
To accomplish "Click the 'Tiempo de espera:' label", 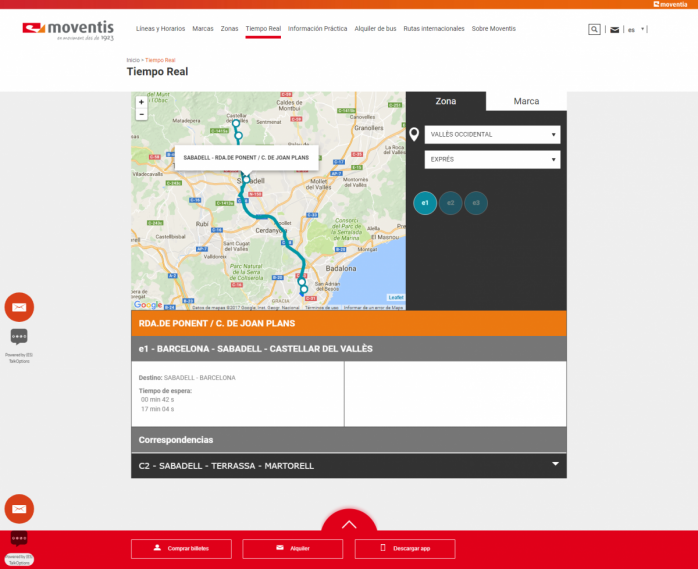I will pyautogui.click(x=165, y=391).
